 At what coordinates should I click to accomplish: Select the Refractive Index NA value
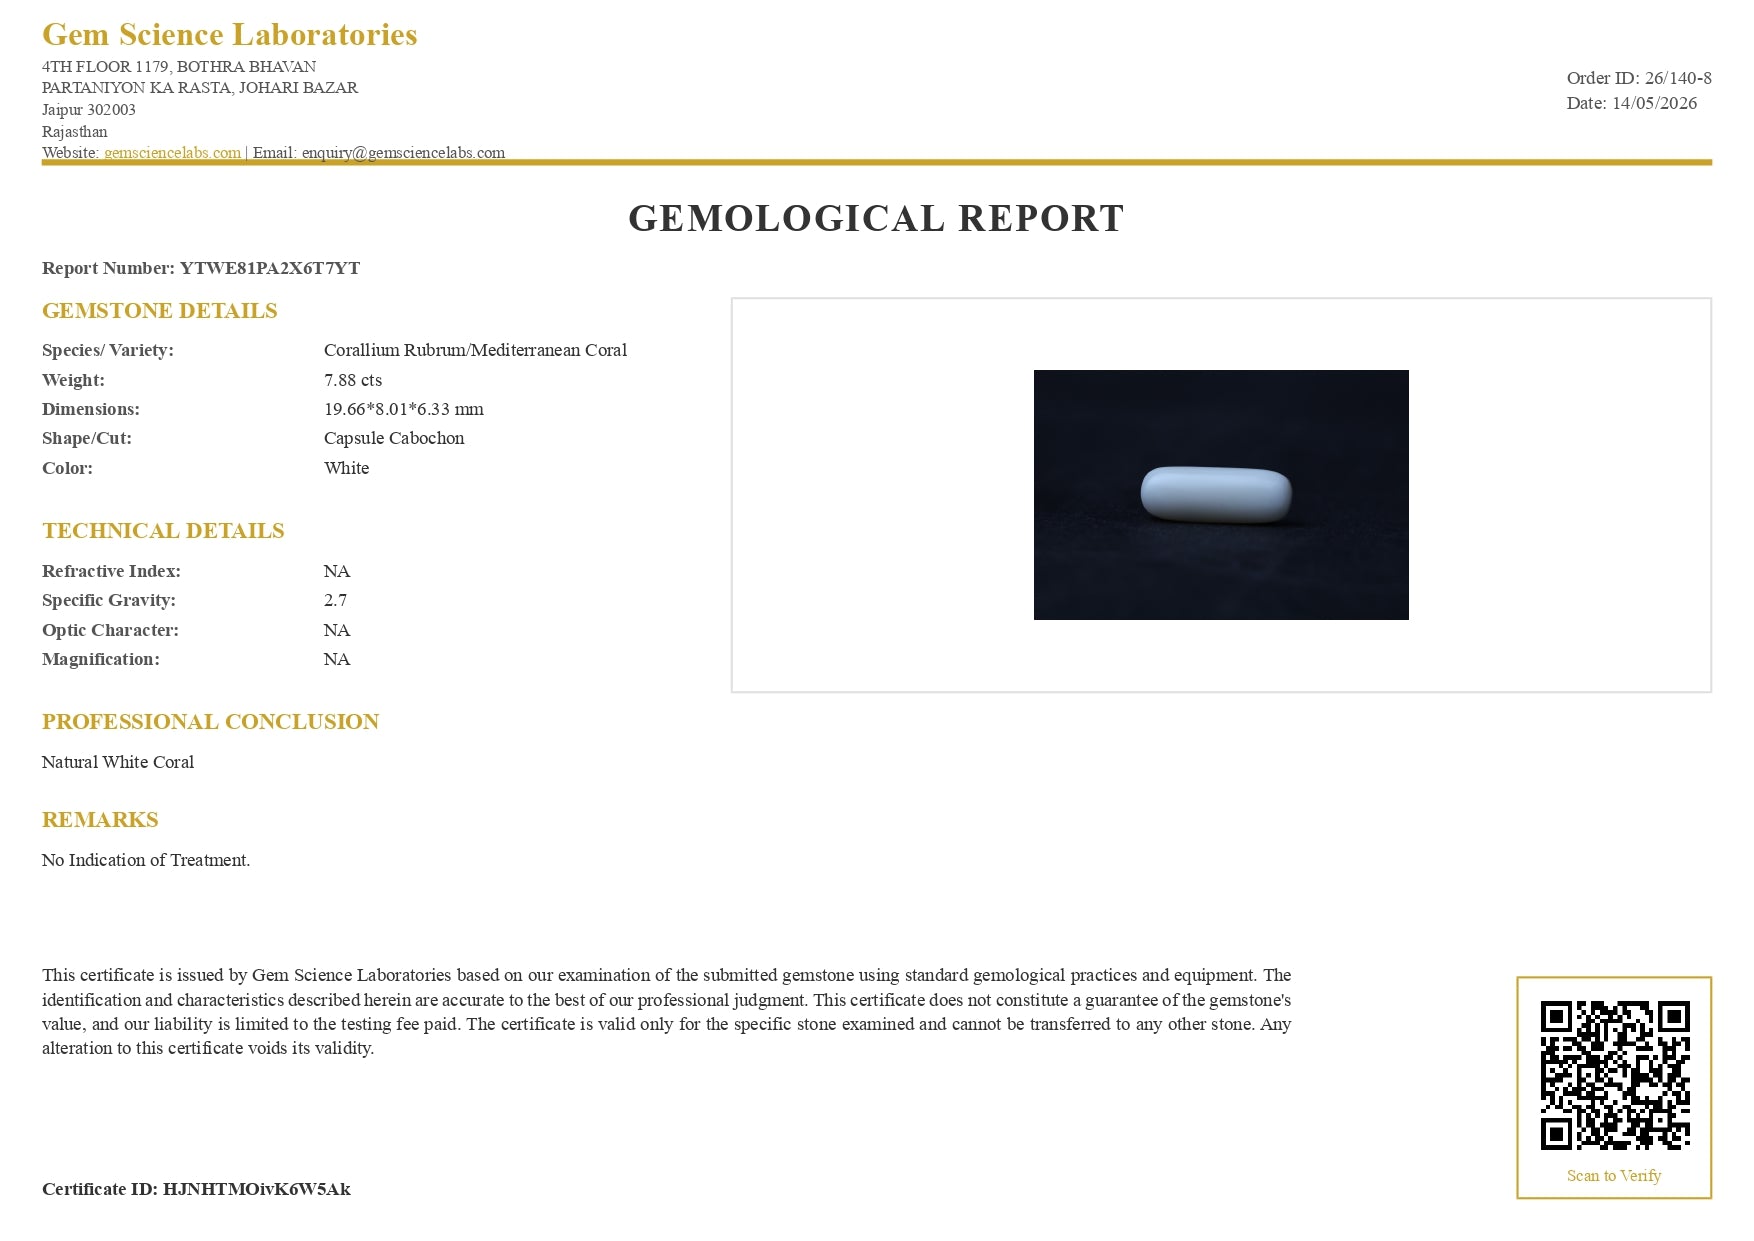point(337,571)
